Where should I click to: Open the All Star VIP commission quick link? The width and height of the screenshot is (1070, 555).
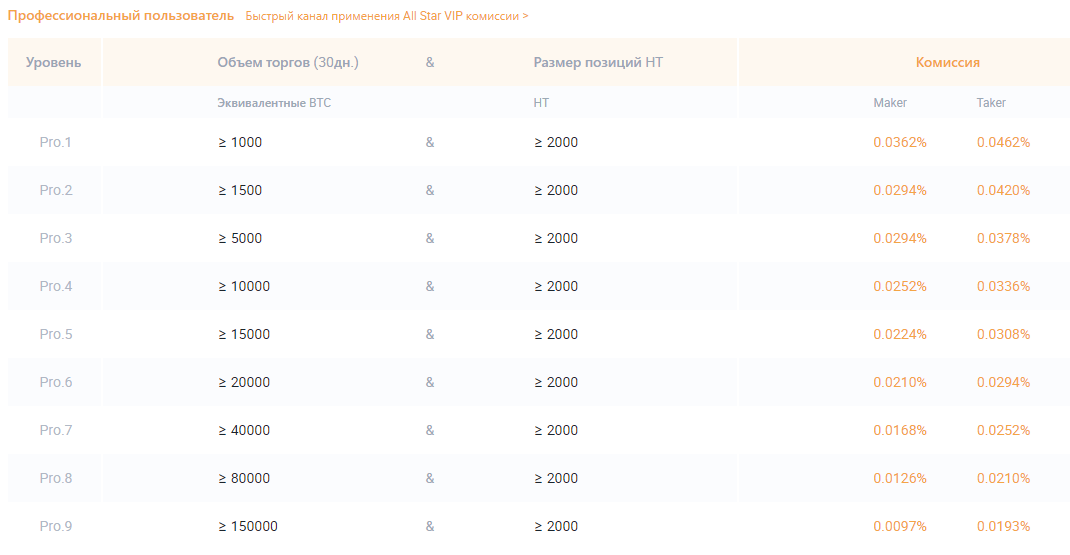tap(386, 17)
